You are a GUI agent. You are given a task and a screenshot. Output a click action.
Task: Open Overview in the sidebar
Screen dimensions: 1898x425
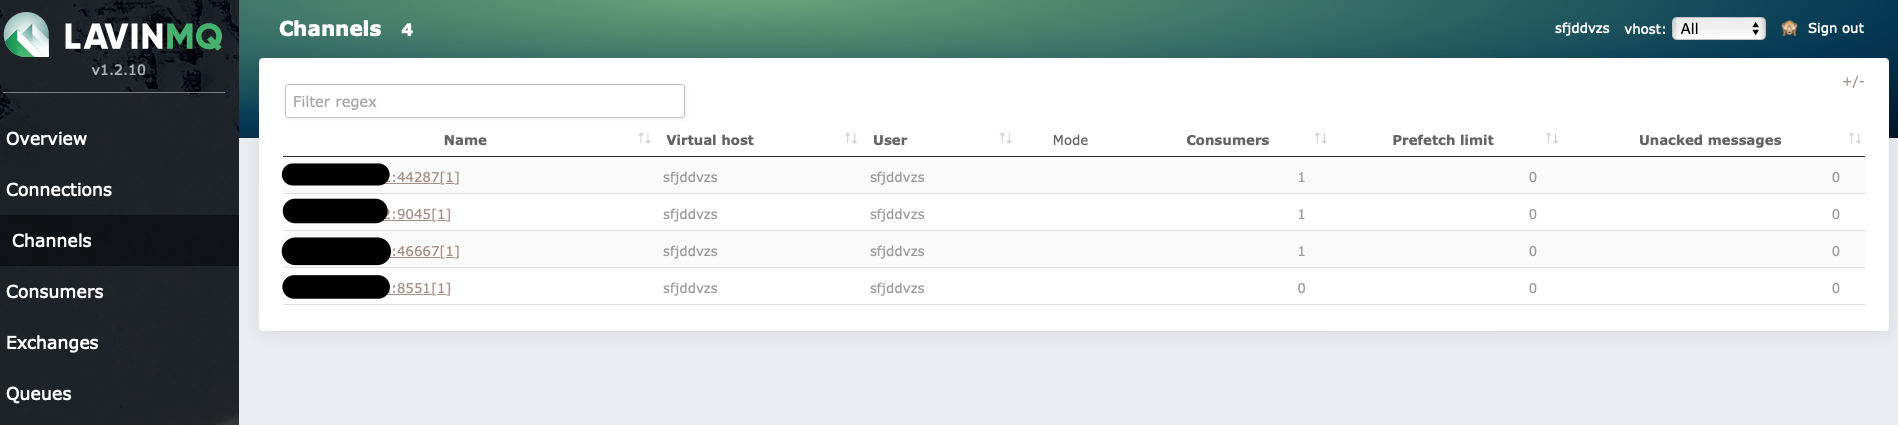click(46, 139)
